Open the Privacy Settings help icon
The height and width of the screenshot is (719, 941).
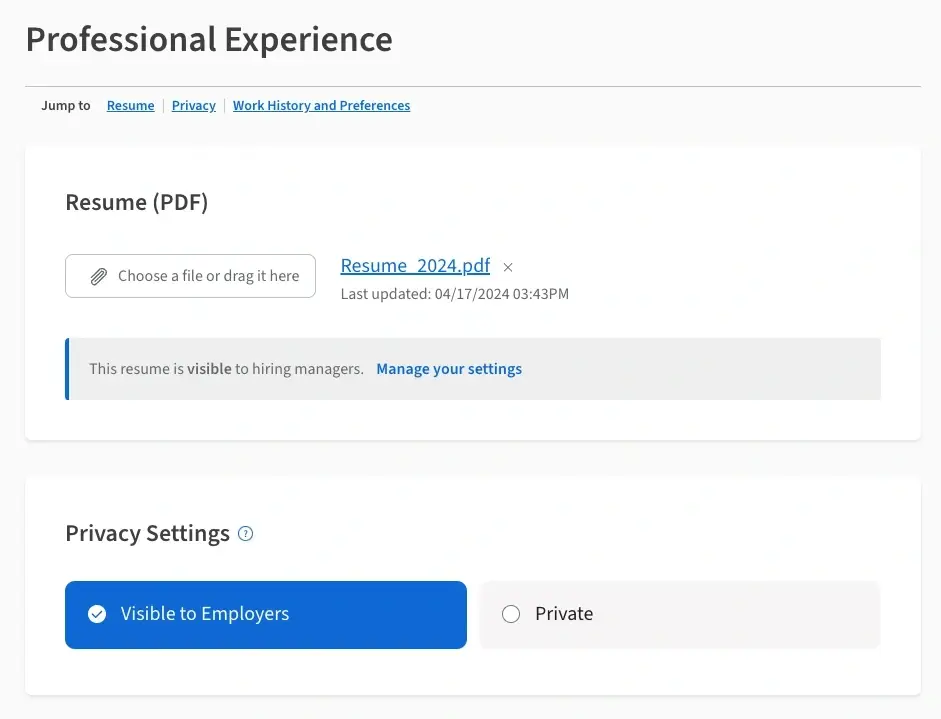pos(245,534)
